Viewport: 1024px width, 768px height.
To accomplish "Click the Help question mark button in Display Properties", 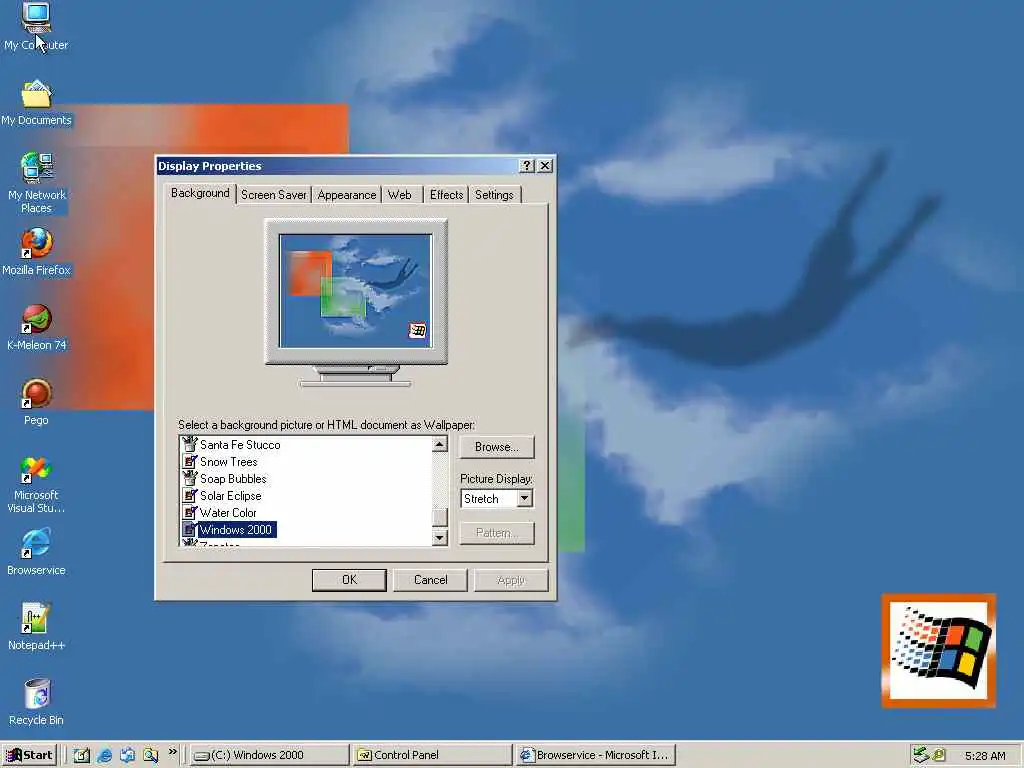I will (x=526, y=166).
